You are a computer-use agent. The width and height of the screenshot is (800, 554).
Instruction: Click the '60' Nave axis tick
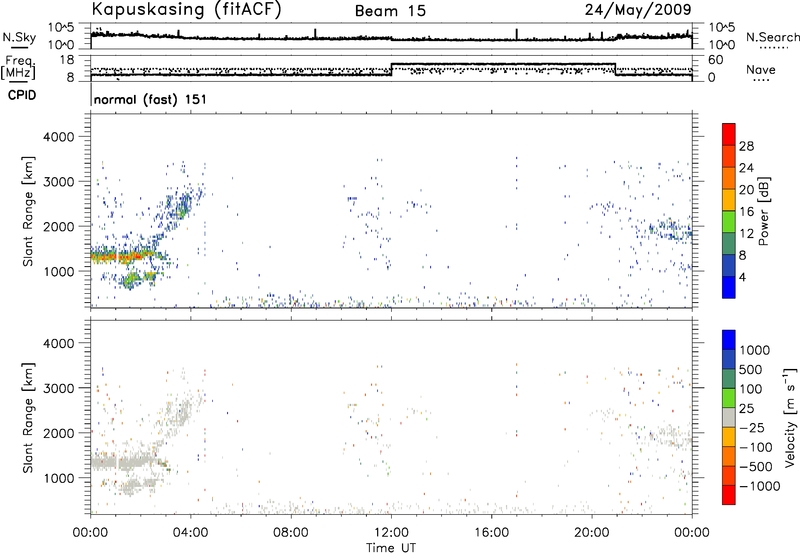pos(716,60)
